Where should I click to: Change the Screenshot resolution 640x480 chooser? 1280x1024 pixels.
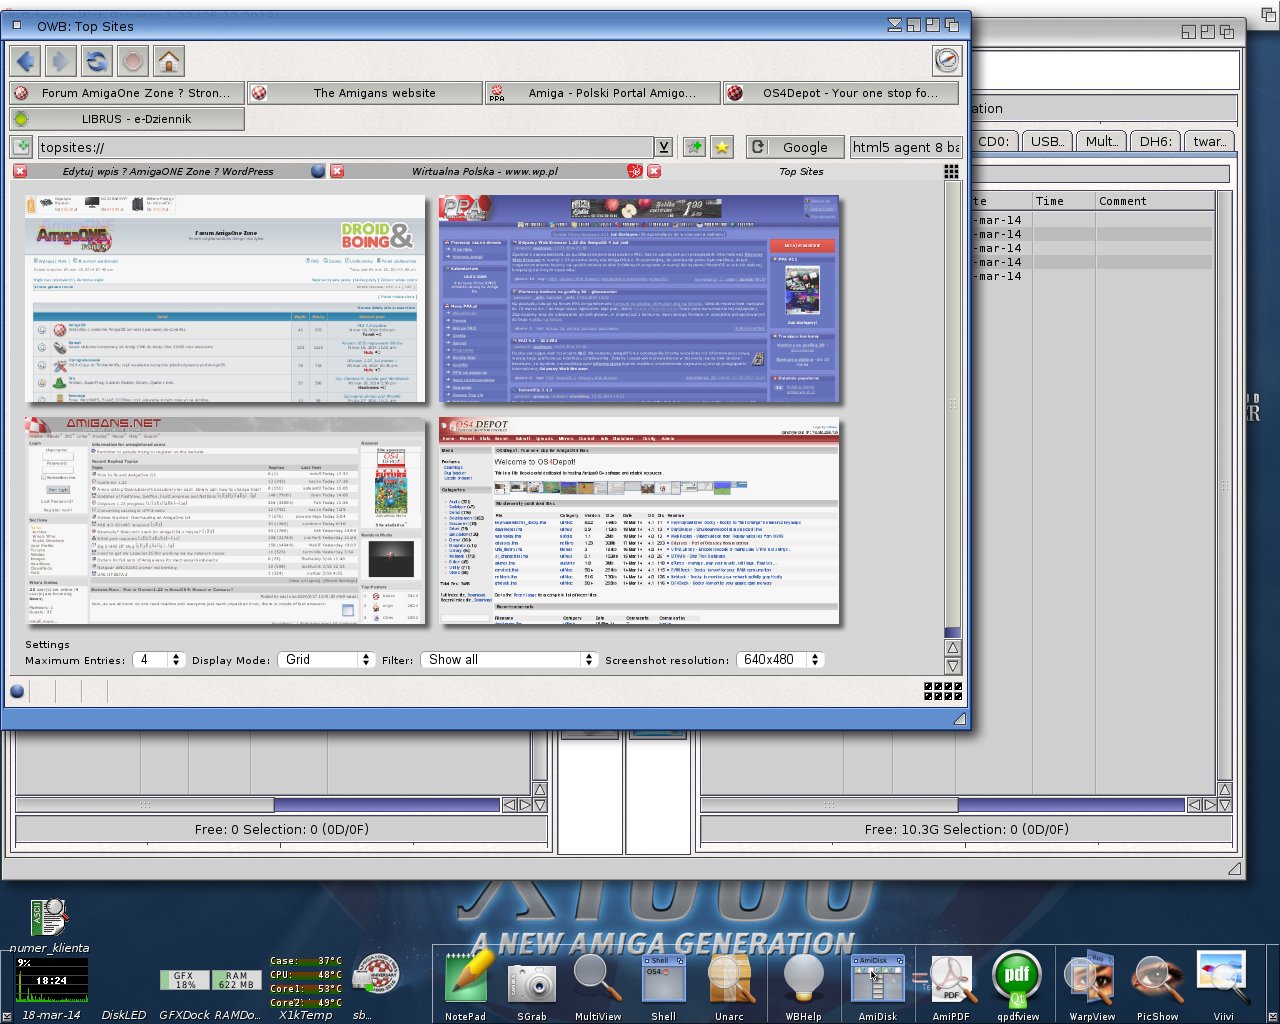[x=780, y=660]
